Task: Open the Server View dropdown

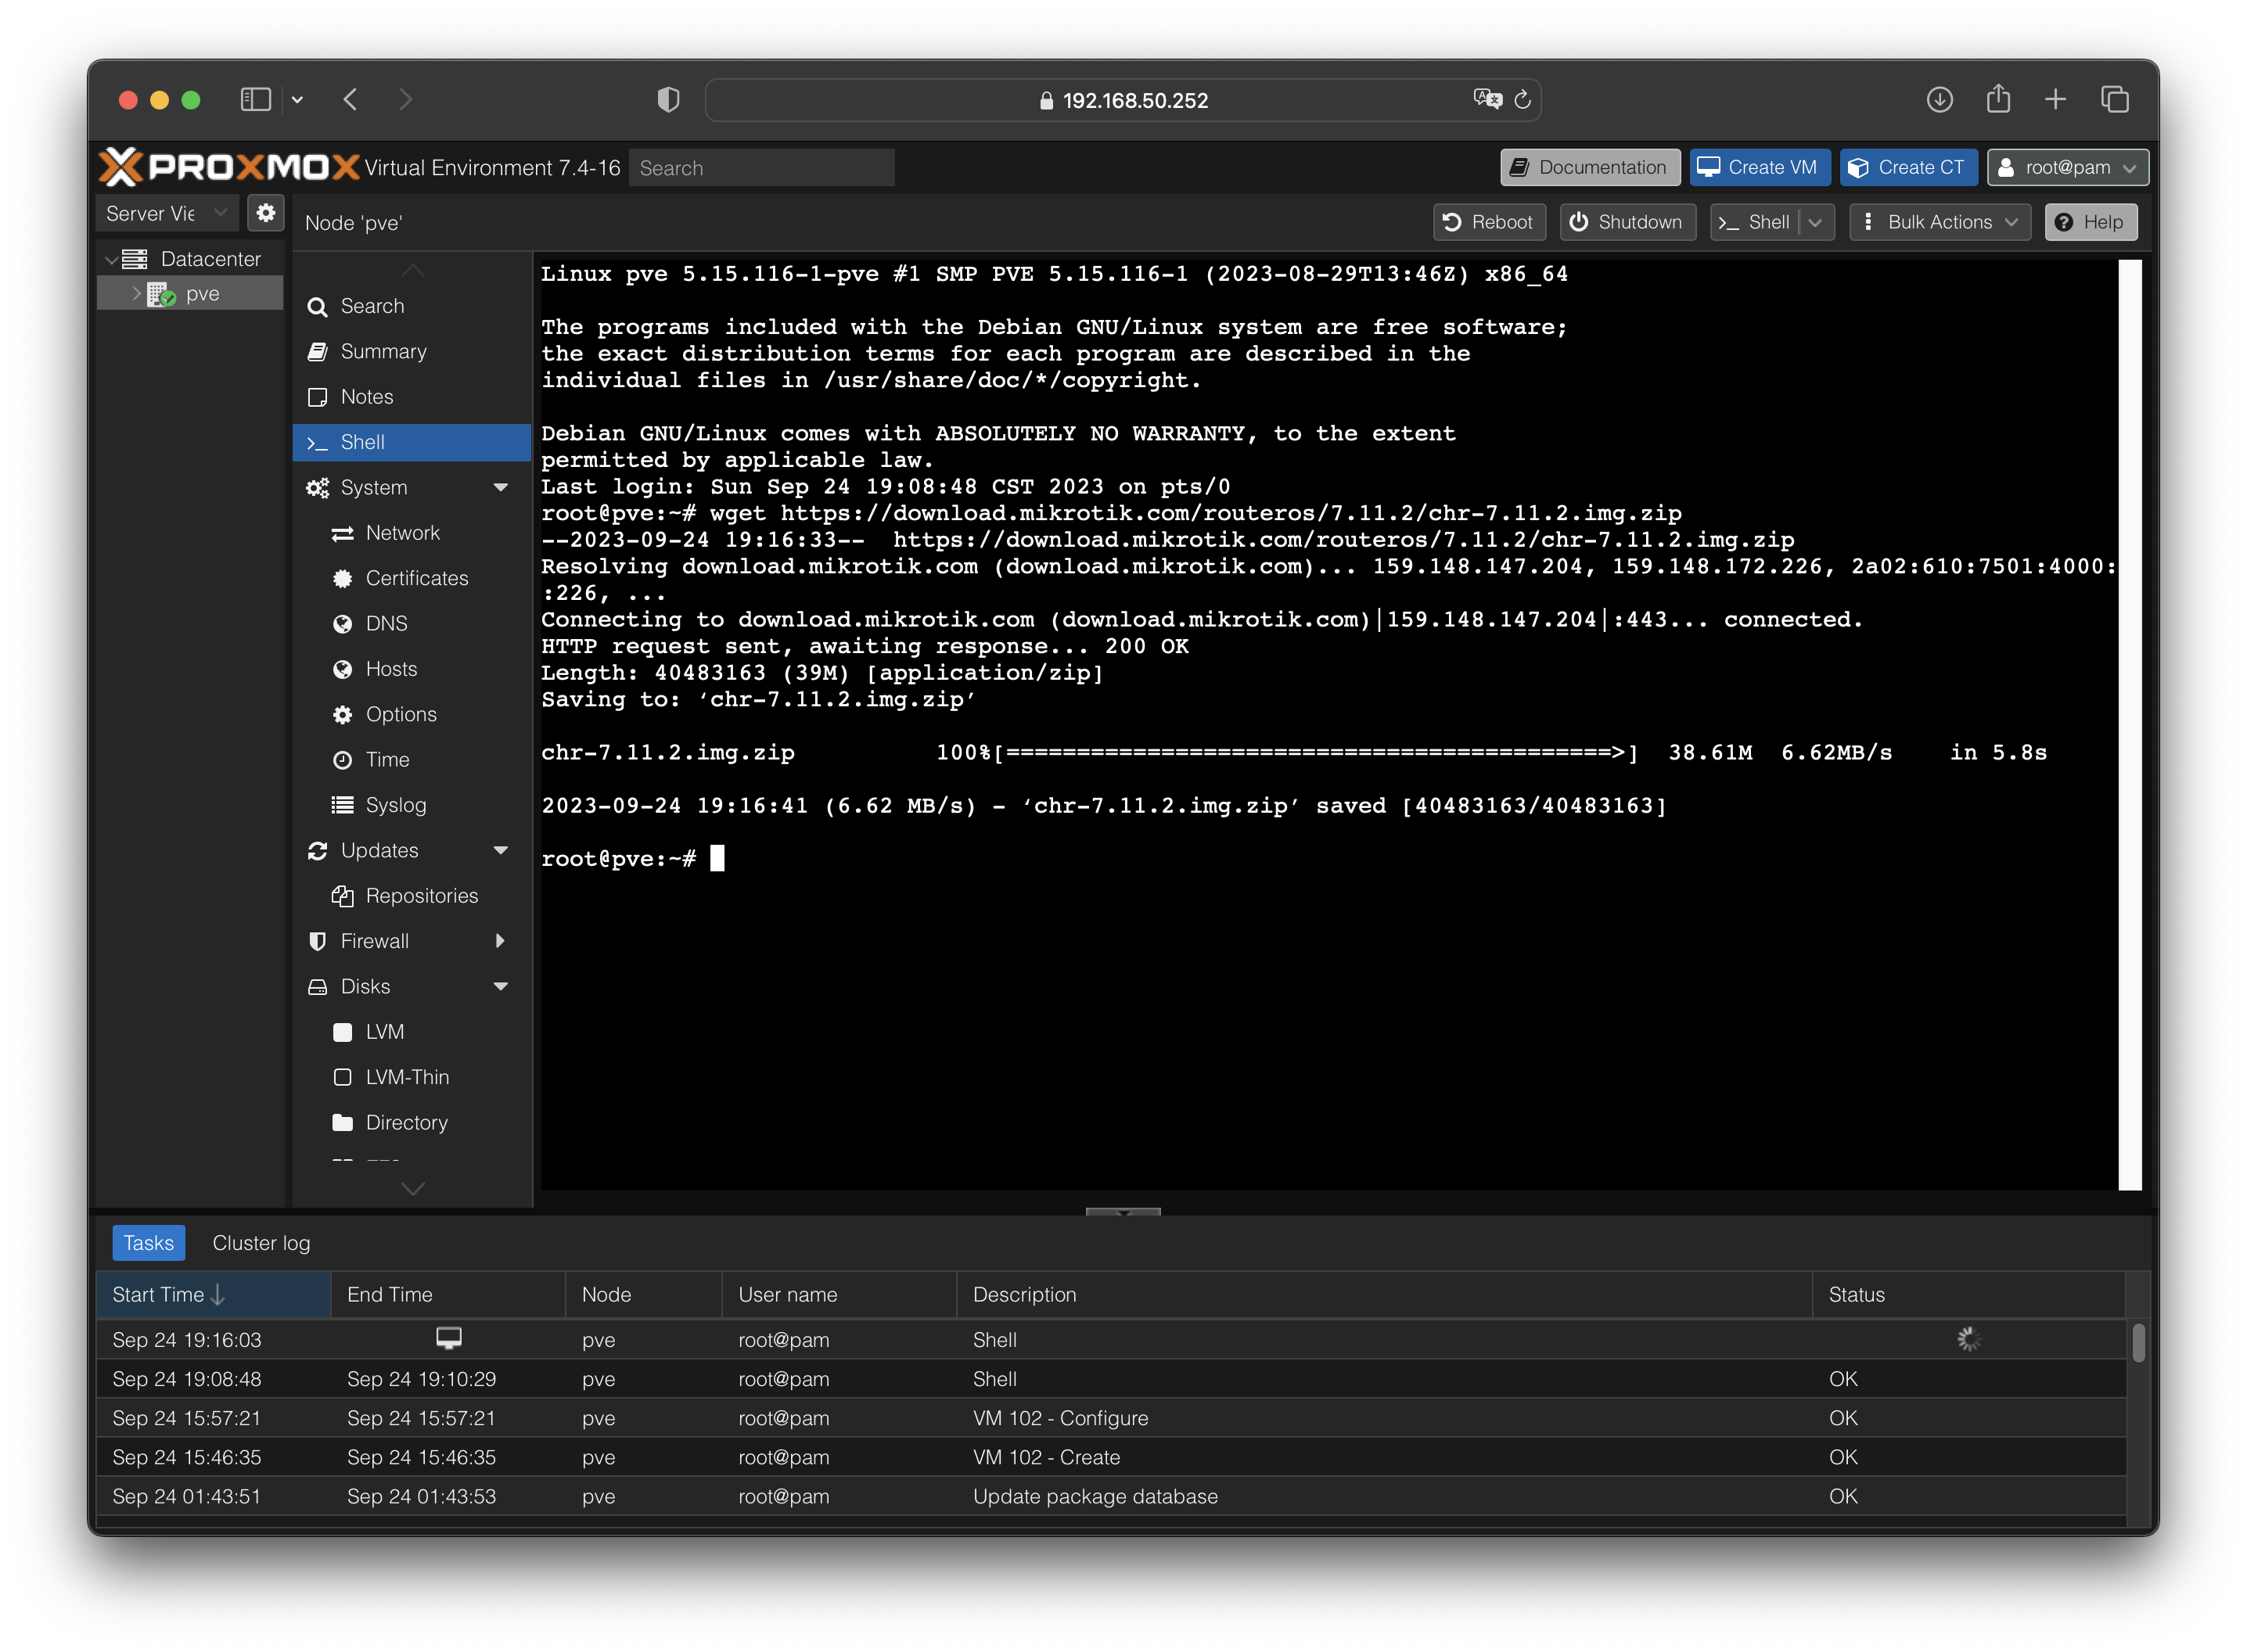Action: pos(166,213)
